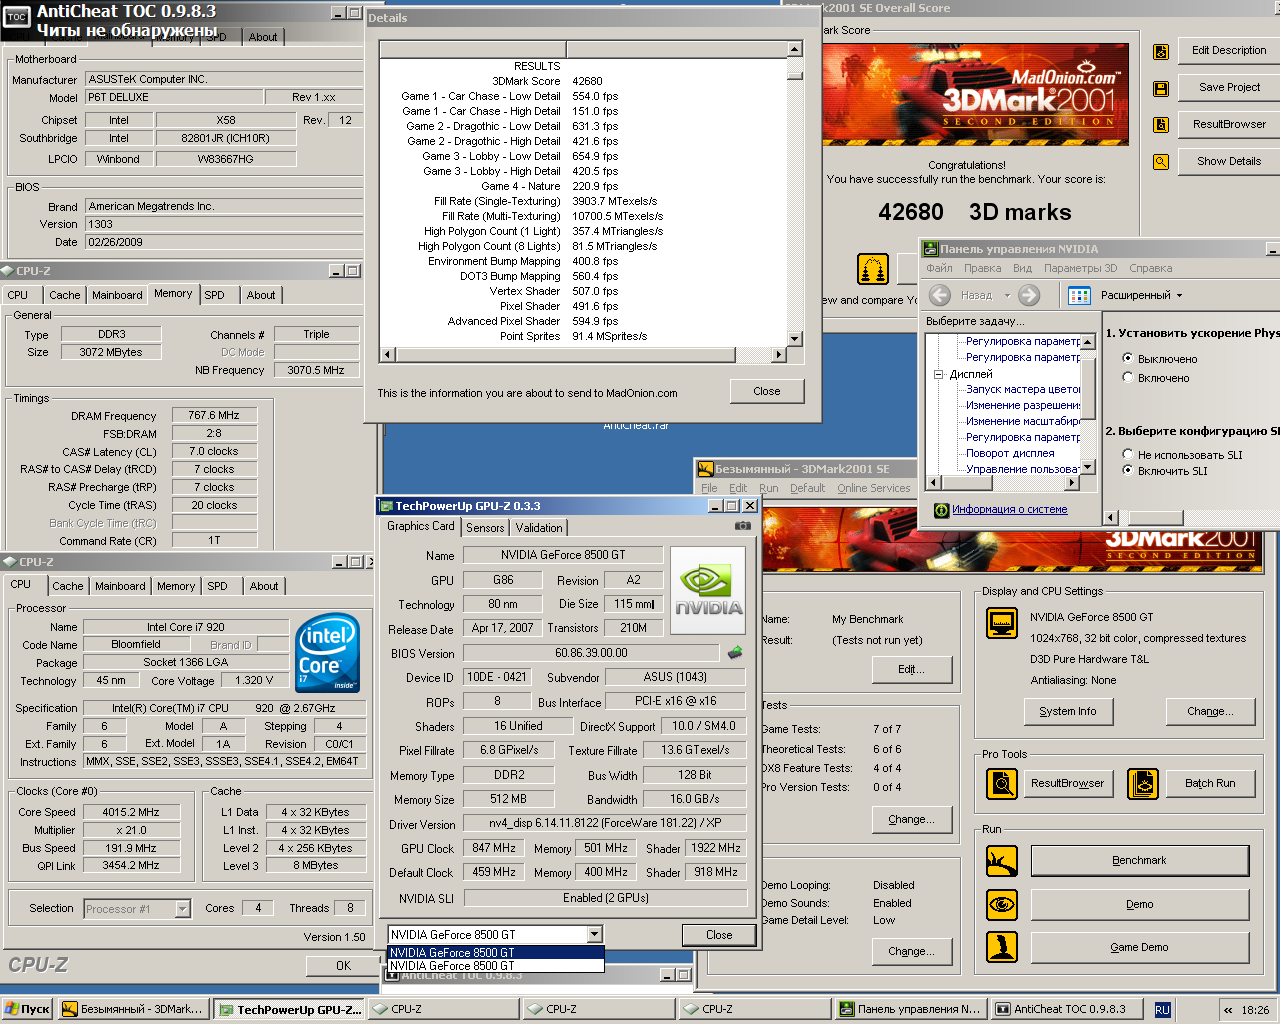Image resolution: width=1280 pixels, height=1024 pixels.
Task: Open the Расширенный view dropdown
Action: (1142, 295)
